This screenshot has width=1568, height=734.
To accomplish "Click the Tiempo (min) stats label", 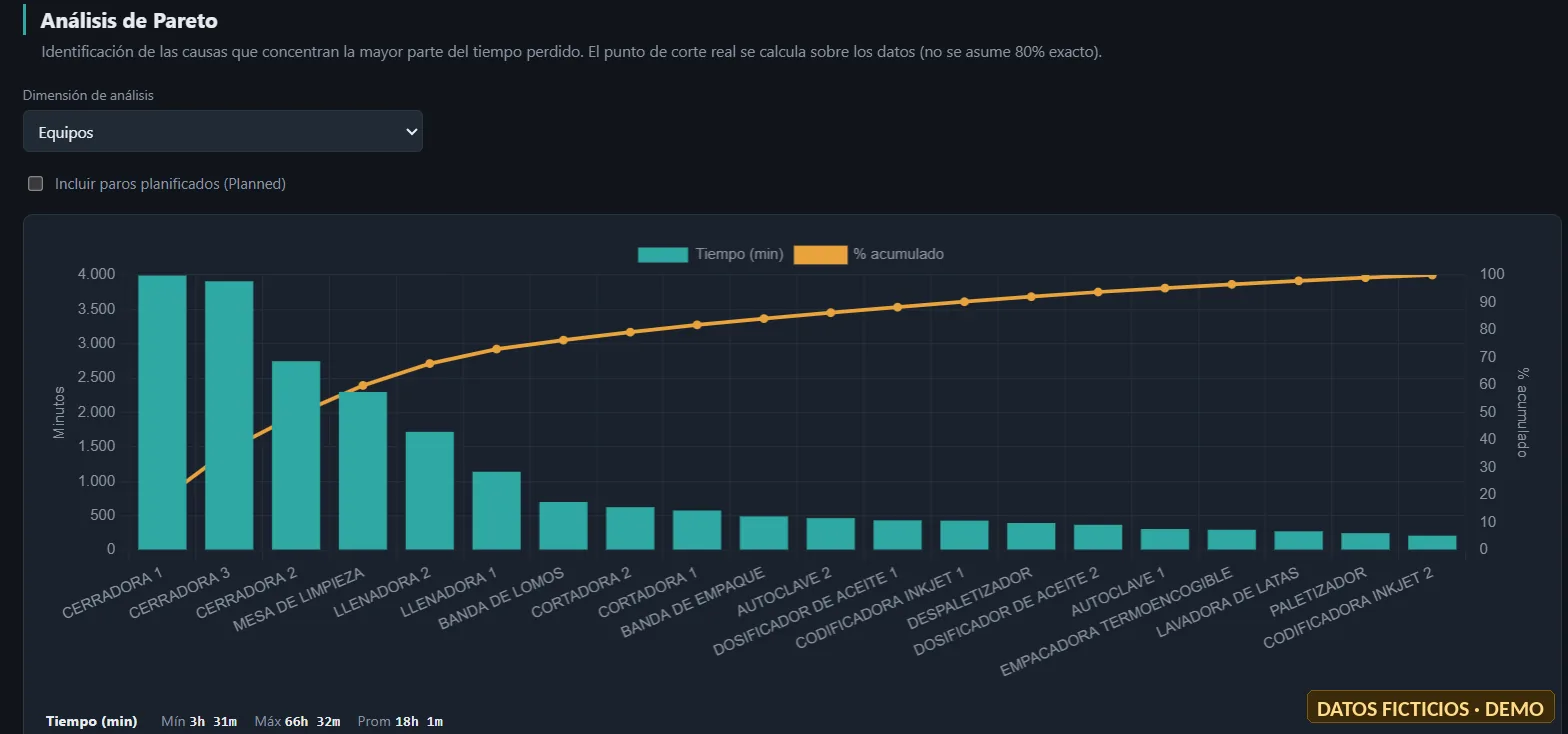I will [91, 721].
